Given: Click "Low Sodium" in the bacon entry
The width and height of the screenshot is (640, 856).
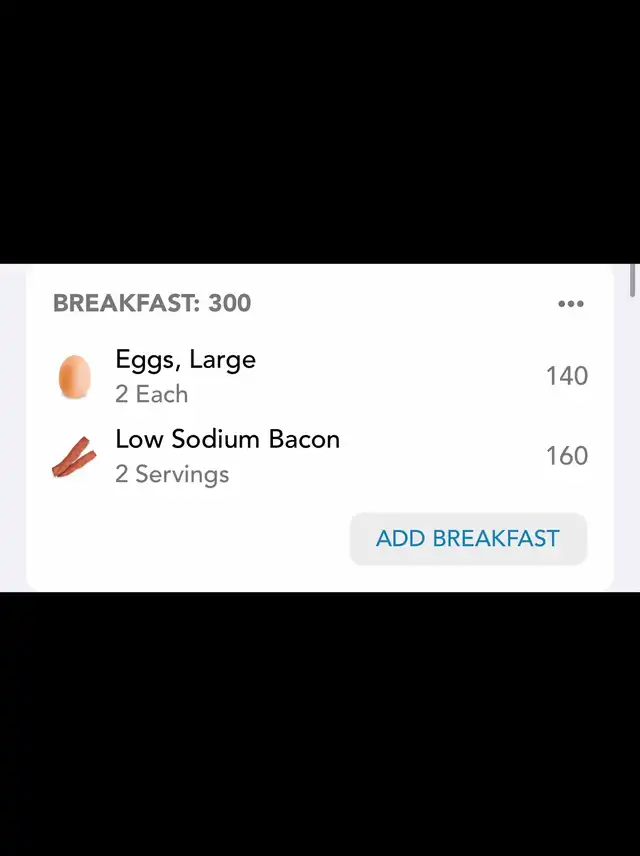Looking at the screenshot, I should click(187, 440).
